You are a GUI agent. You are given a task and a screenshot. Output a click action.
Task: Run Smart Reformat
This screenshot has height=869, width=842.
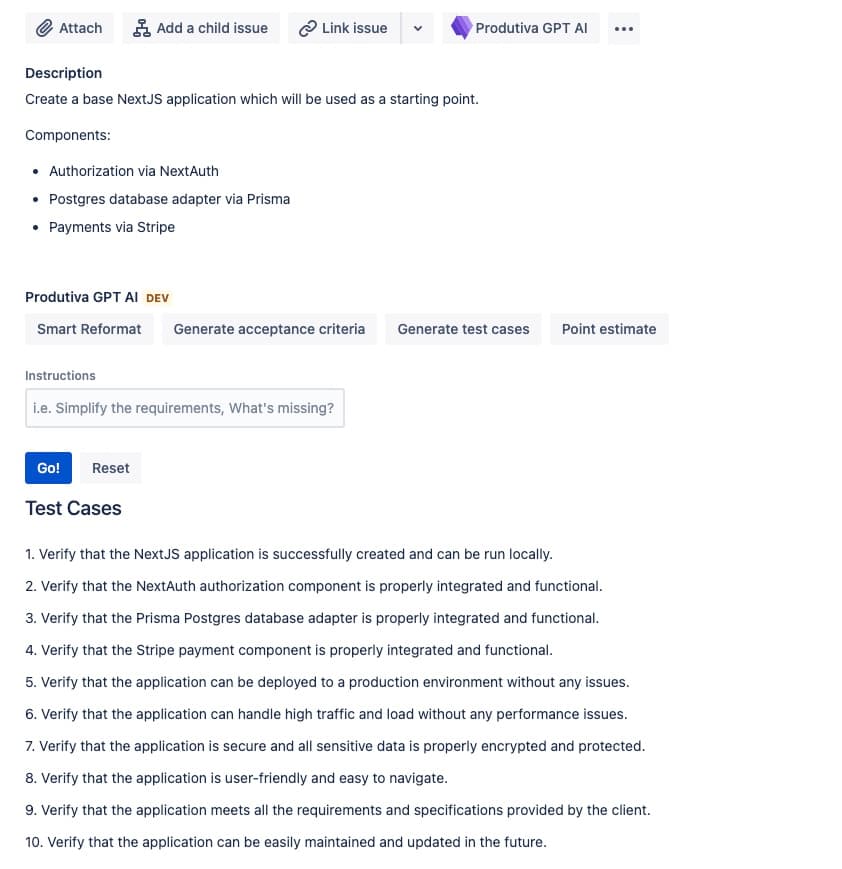click(x=89, y=328)
